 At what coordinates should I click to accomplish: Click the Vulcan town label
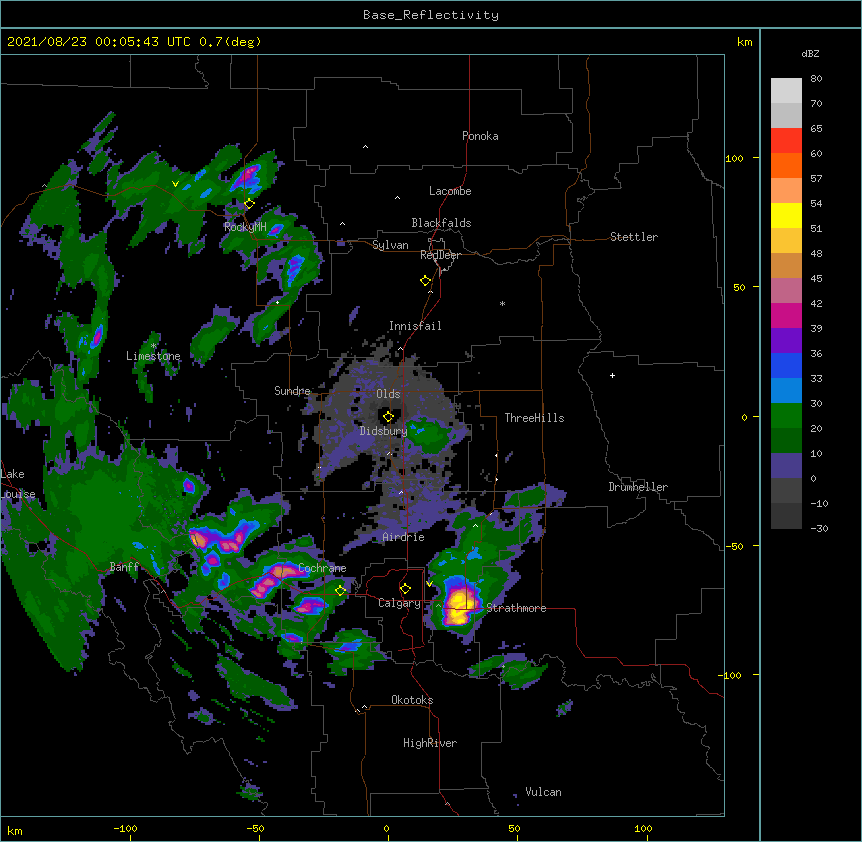tap(543, 792)
